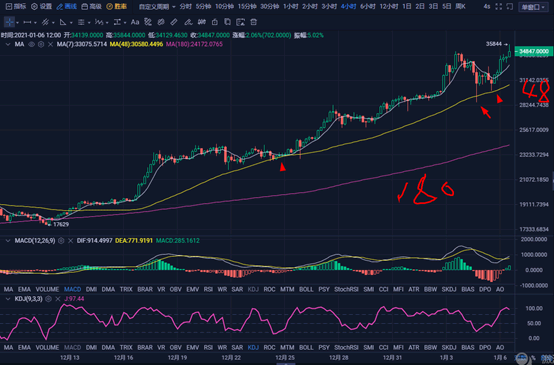Click the MA(48):30580.4496 legend value
The image size is (554, 365).
(137, 44)
